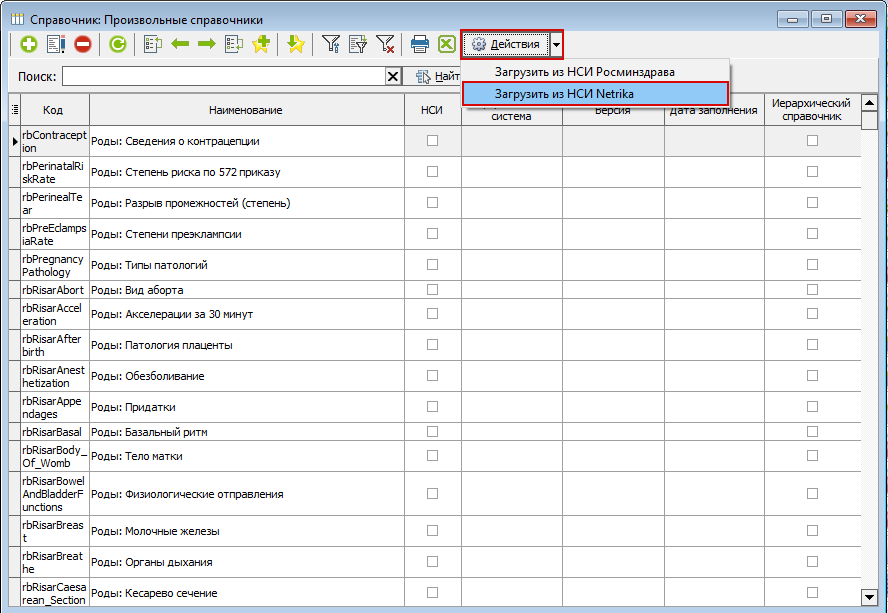The image size is (888, 613).
Task: Click the scrollbar down arrow
Action: click(869, 597)
